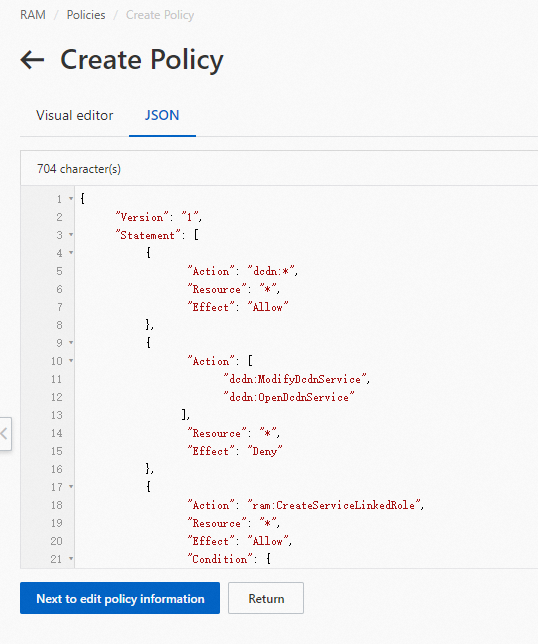
Task: Collapse the Condition fold at line 21
Action: [x=71, y=559]
